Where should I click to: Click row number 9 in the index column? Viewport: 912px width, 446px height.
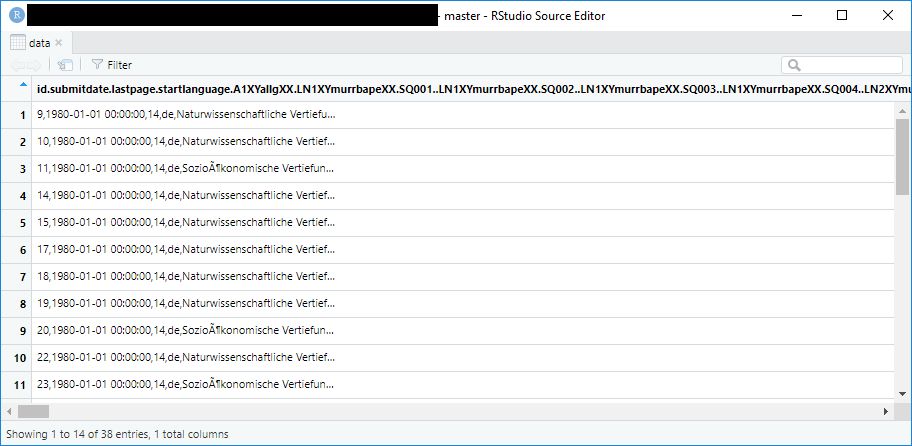(20, 330)
